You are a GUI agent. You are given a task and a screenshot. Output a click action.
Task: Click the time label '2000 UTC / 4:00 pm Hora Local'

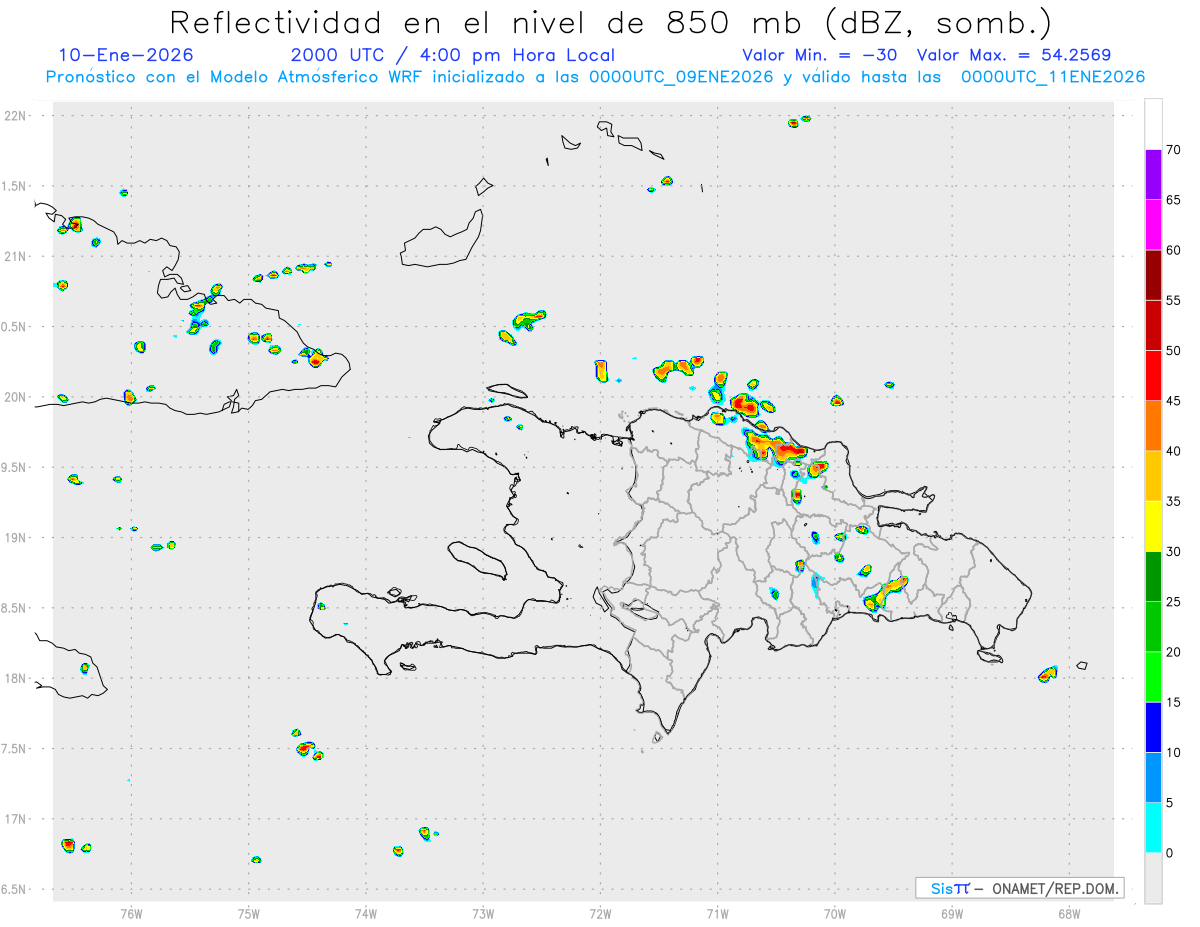pyautogui.click(x=453, y=55)
